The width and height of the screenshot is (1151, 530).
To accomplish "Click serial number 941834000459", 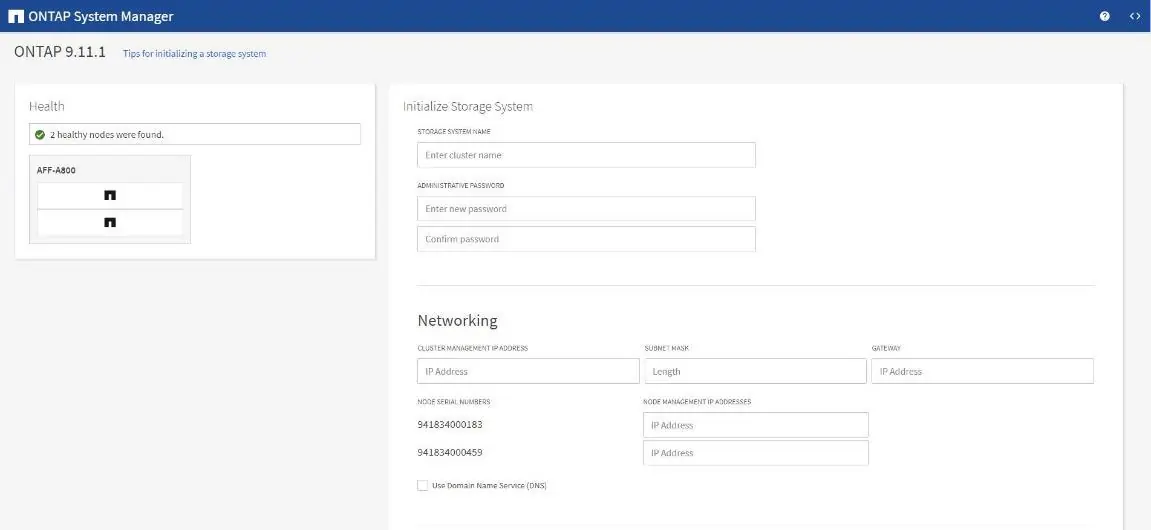I will [x=450, y=452].
